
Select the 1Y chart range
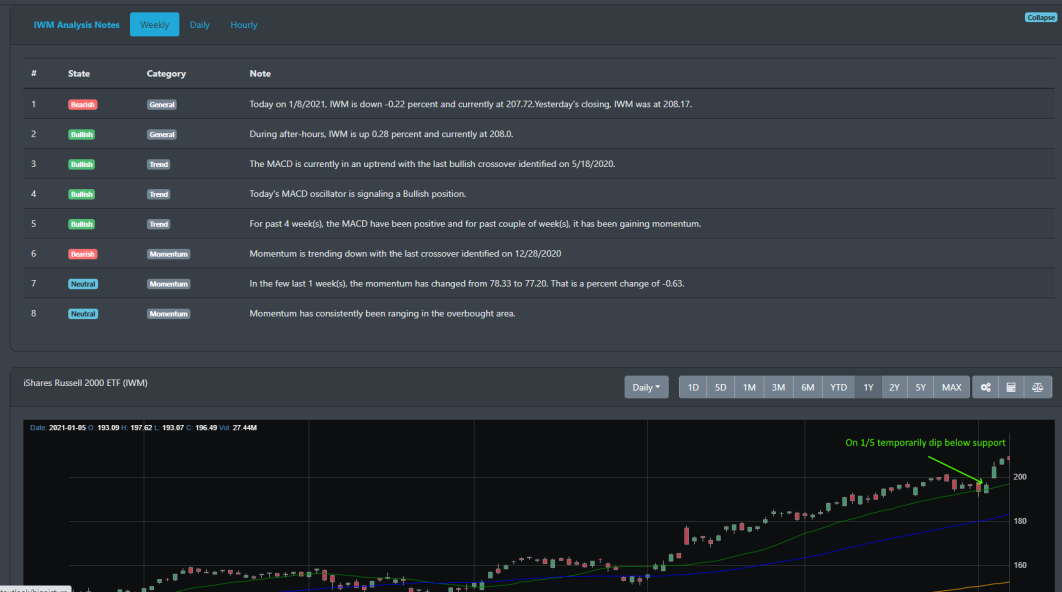(x=868, y=387)
